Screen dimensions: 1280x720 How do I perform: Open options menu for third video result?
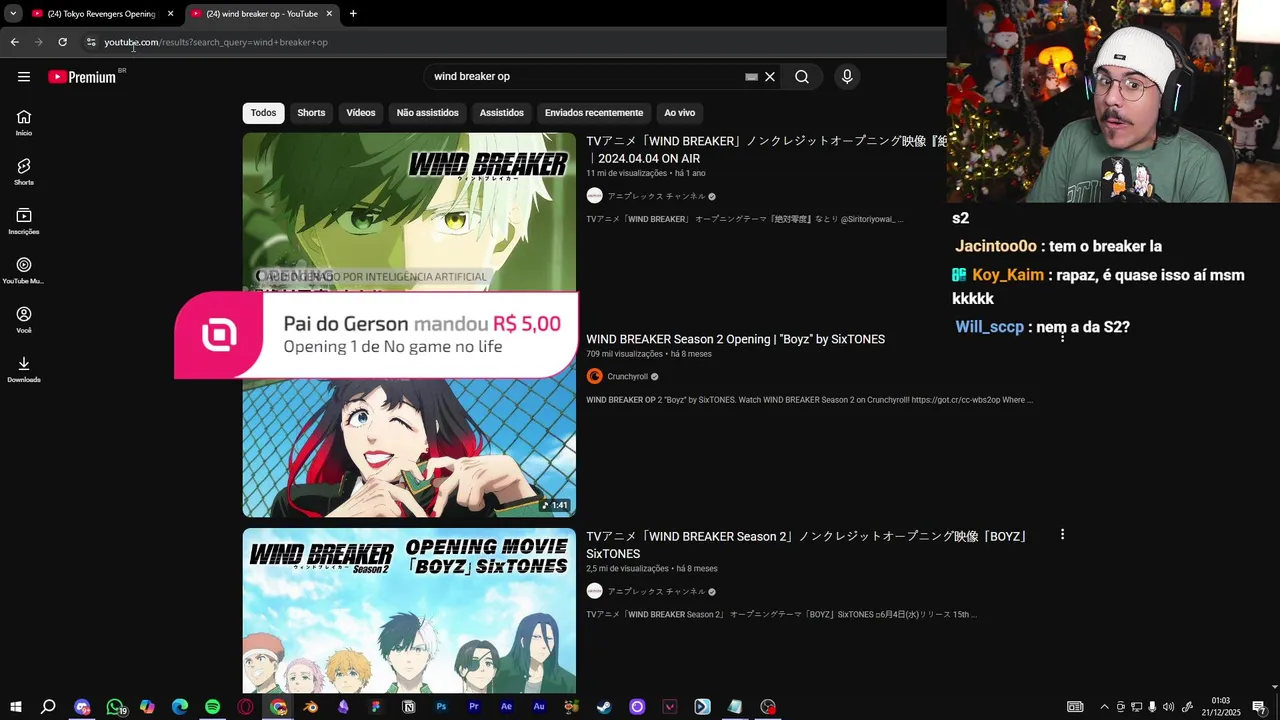click(x=1062, y=535)
